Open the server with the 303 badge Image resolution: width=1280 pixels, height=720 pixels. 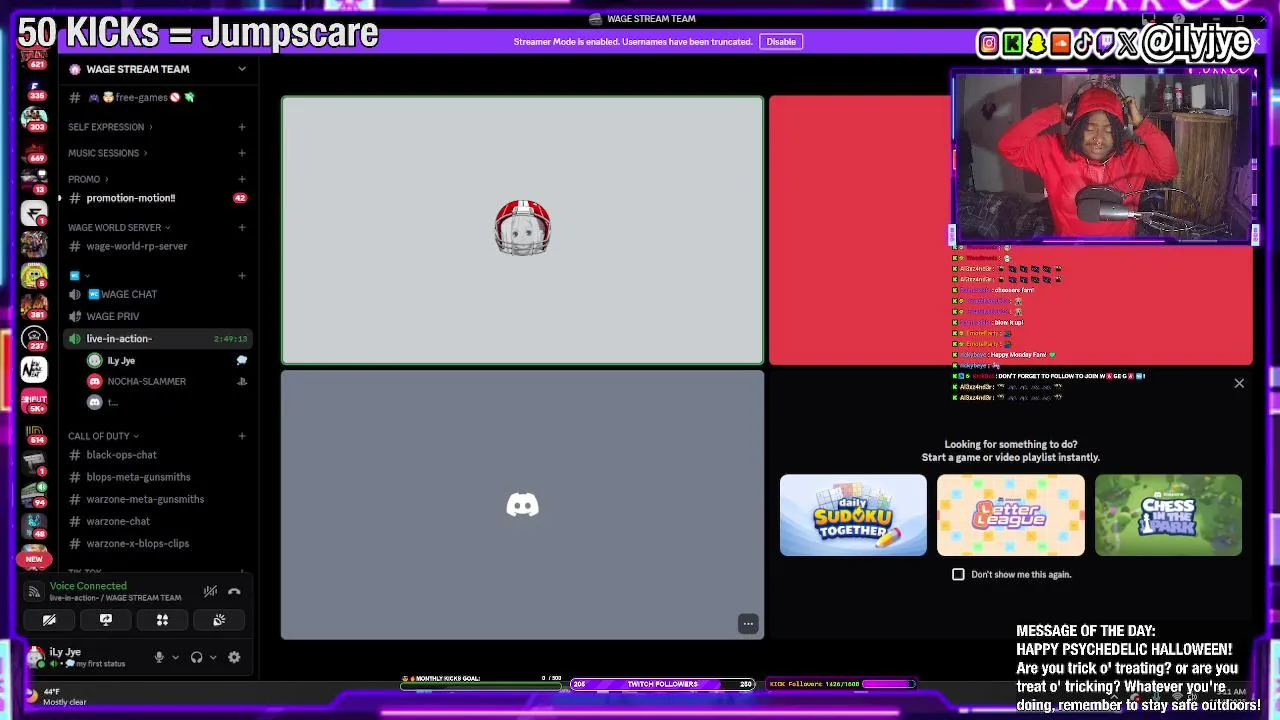click(34, 119)
